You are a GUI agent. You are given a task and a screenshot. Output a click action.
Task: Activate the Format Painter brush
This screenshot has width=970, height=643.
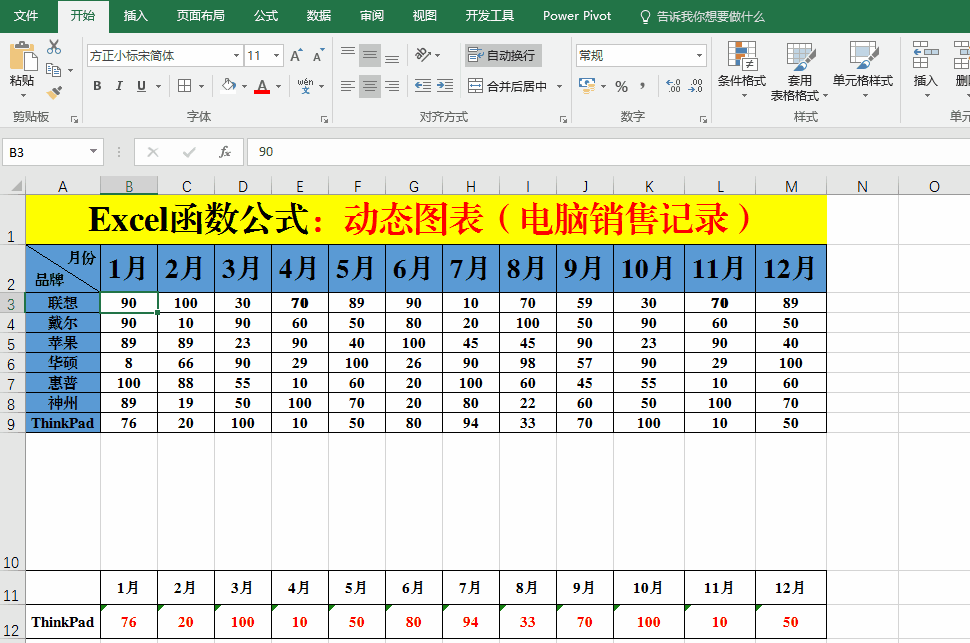[x=54, y=93]
